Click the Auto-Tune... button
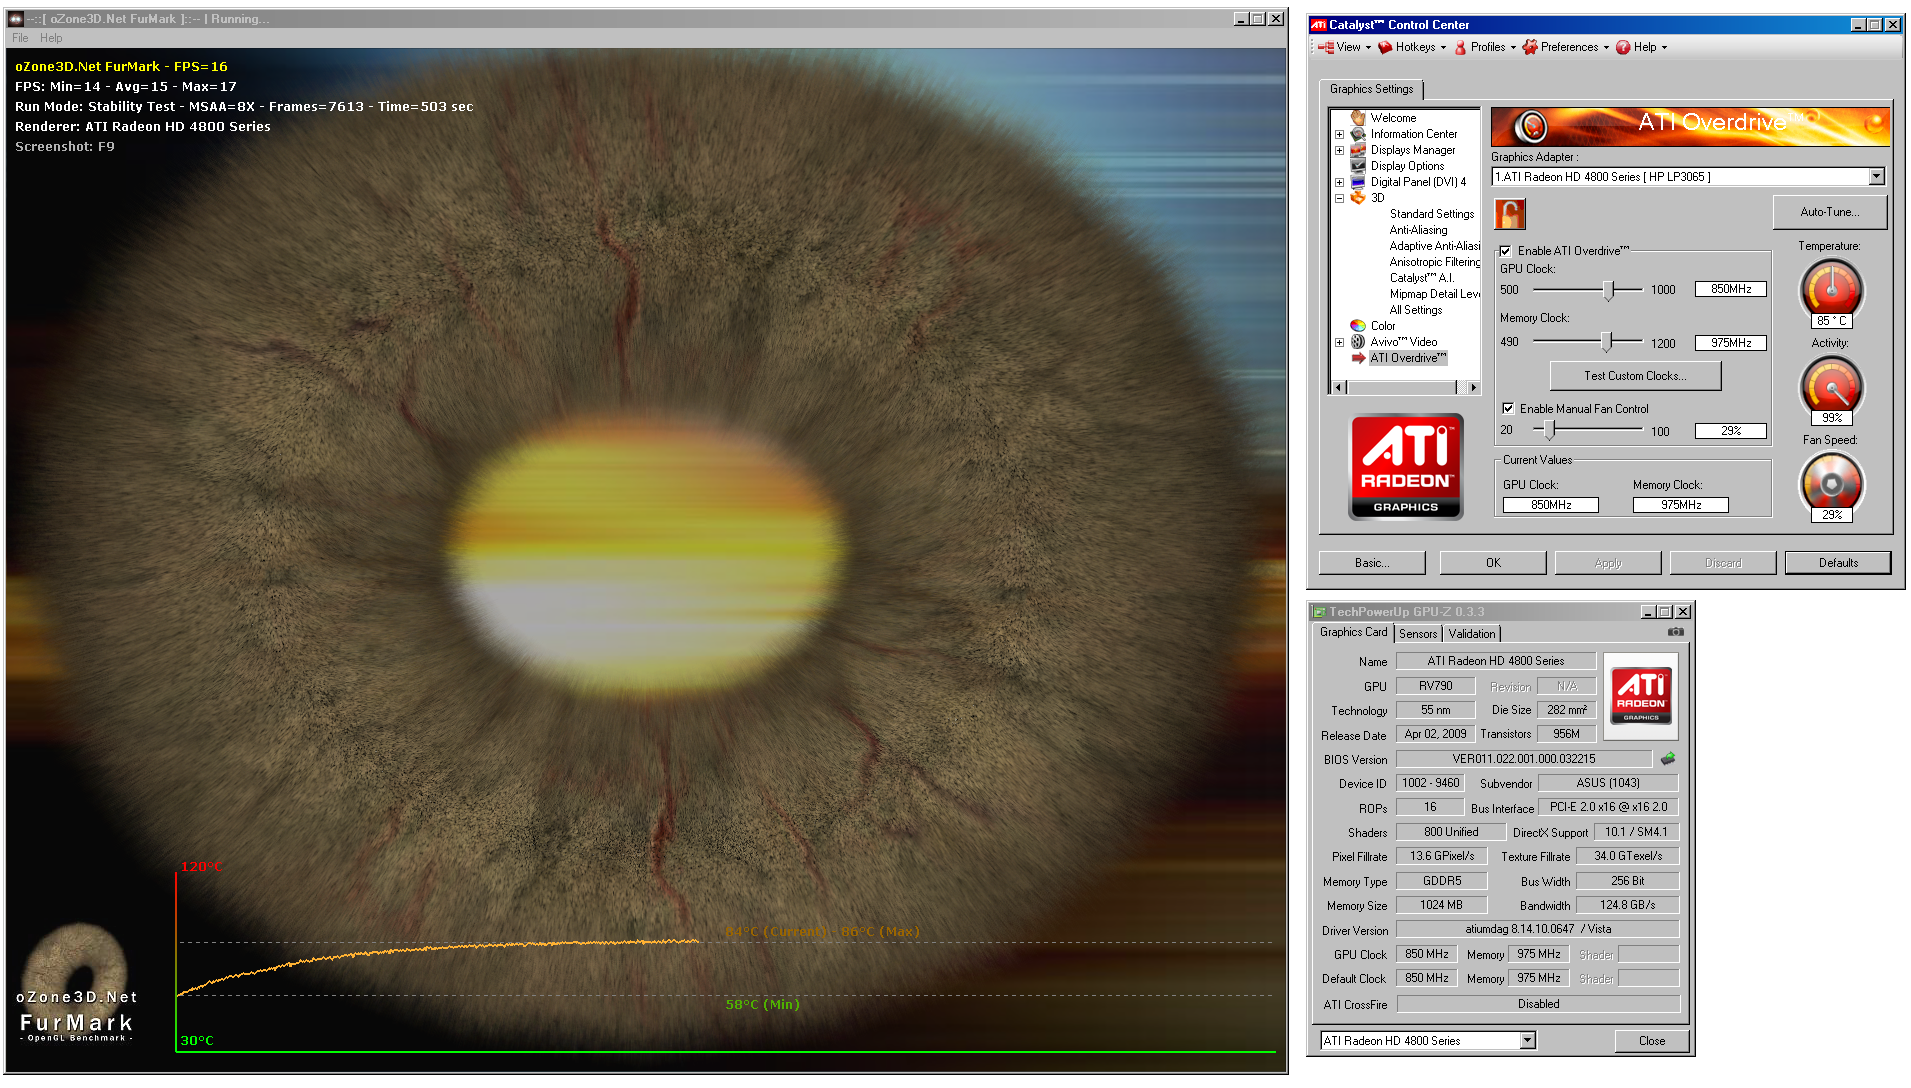Viewport: 1911px width, 1088px height. tap(1830, 212)
